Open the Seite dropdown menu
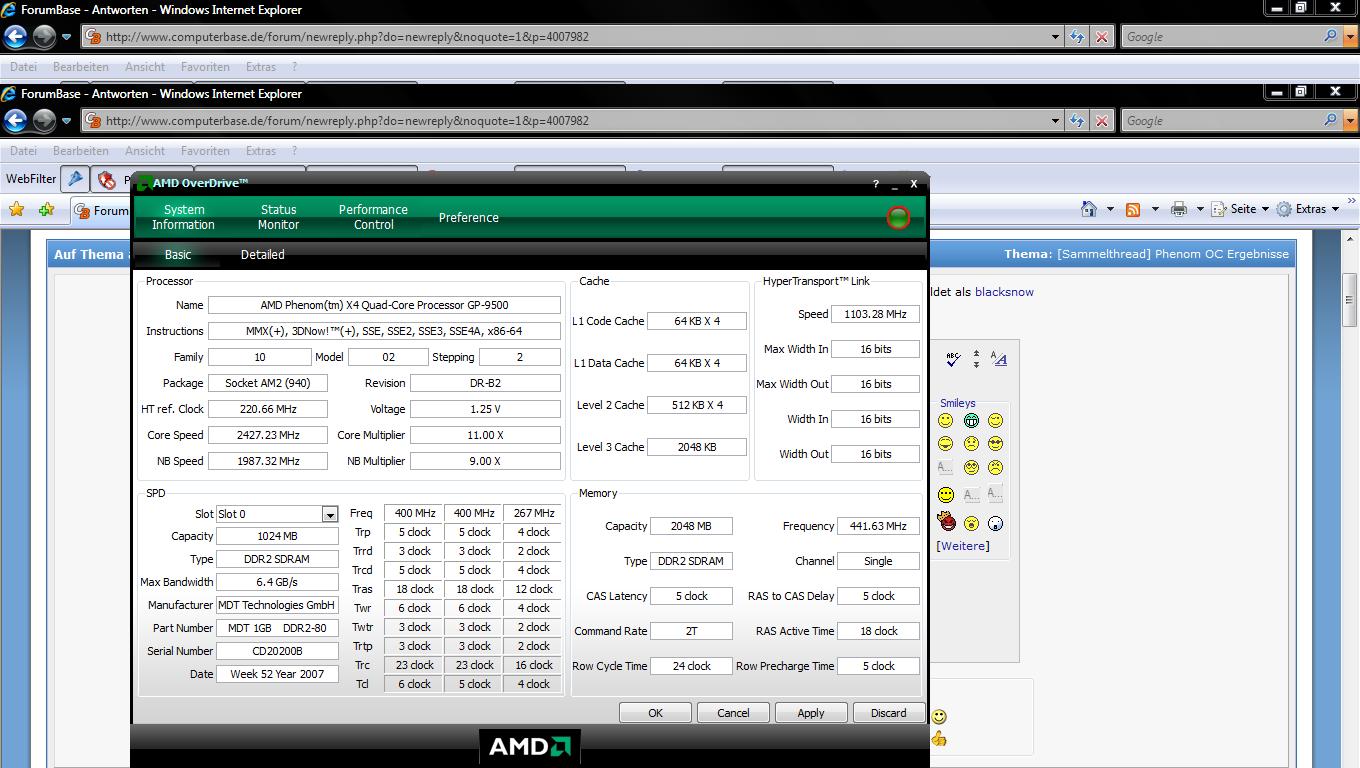Screen dimensions: 1360x768 1240,209
